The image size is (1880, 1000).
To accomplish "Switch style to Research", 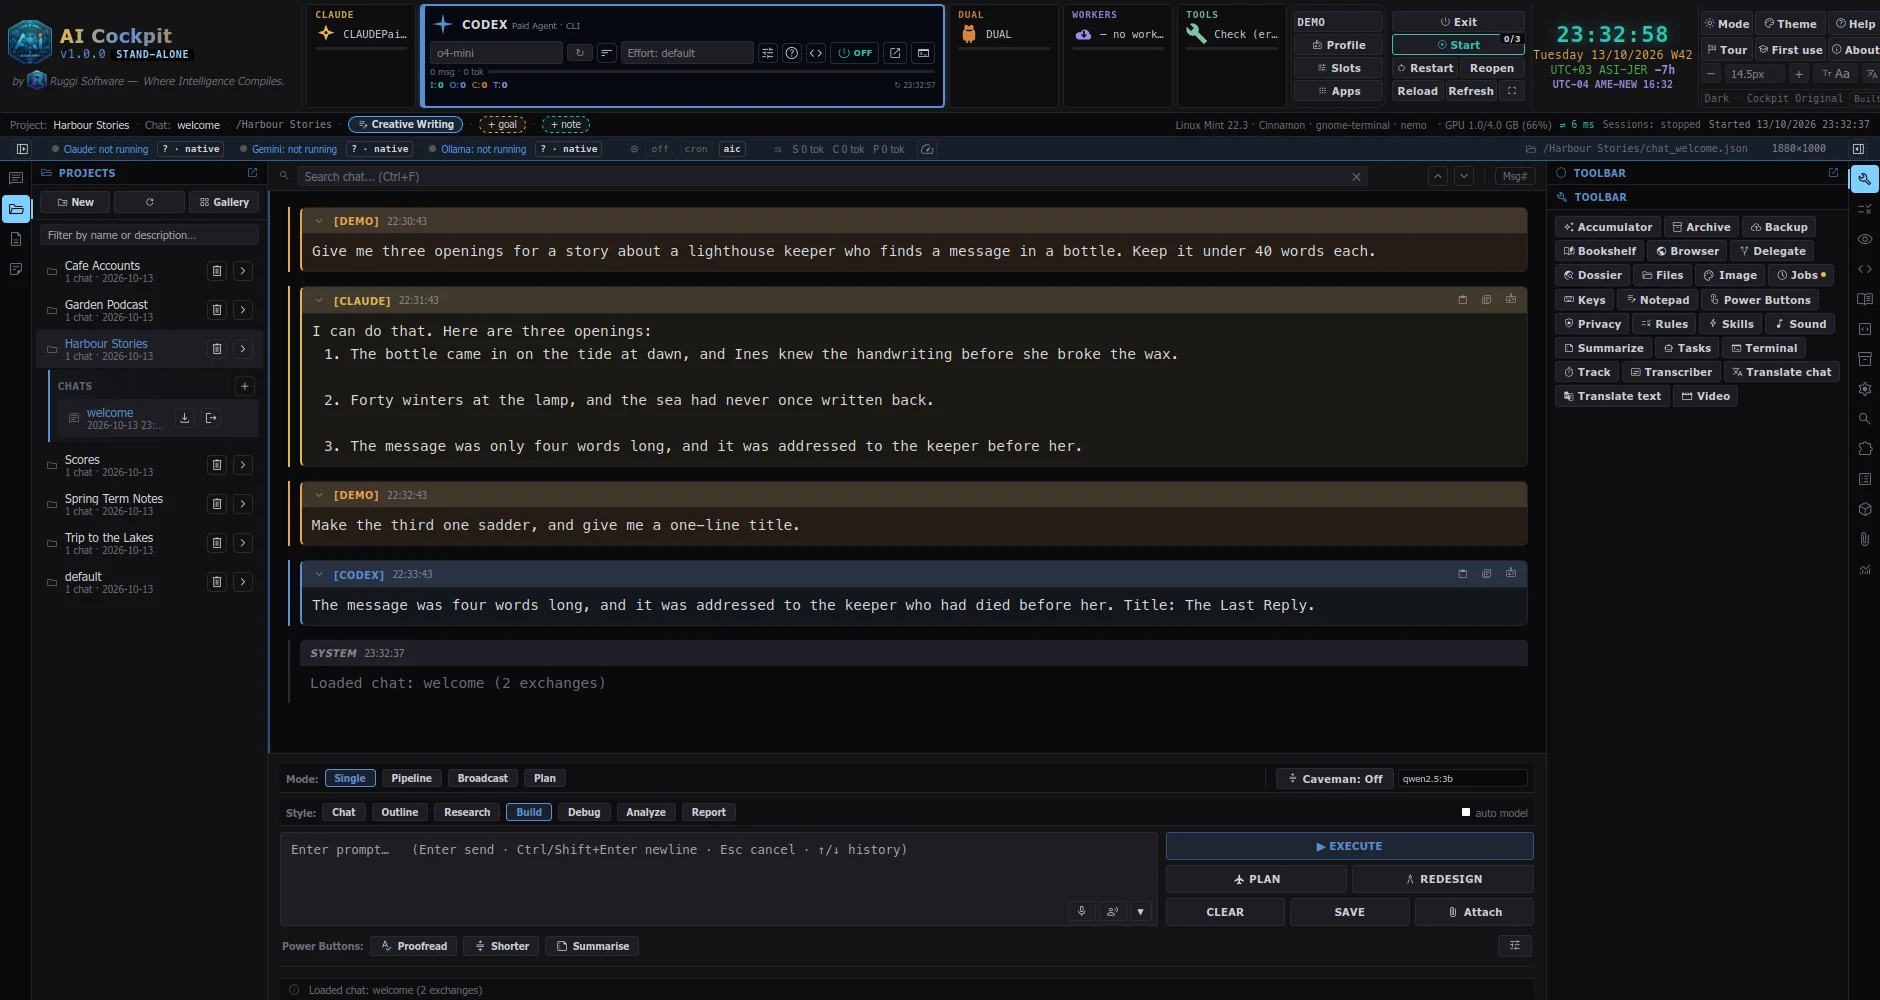I will click(467, 812).
